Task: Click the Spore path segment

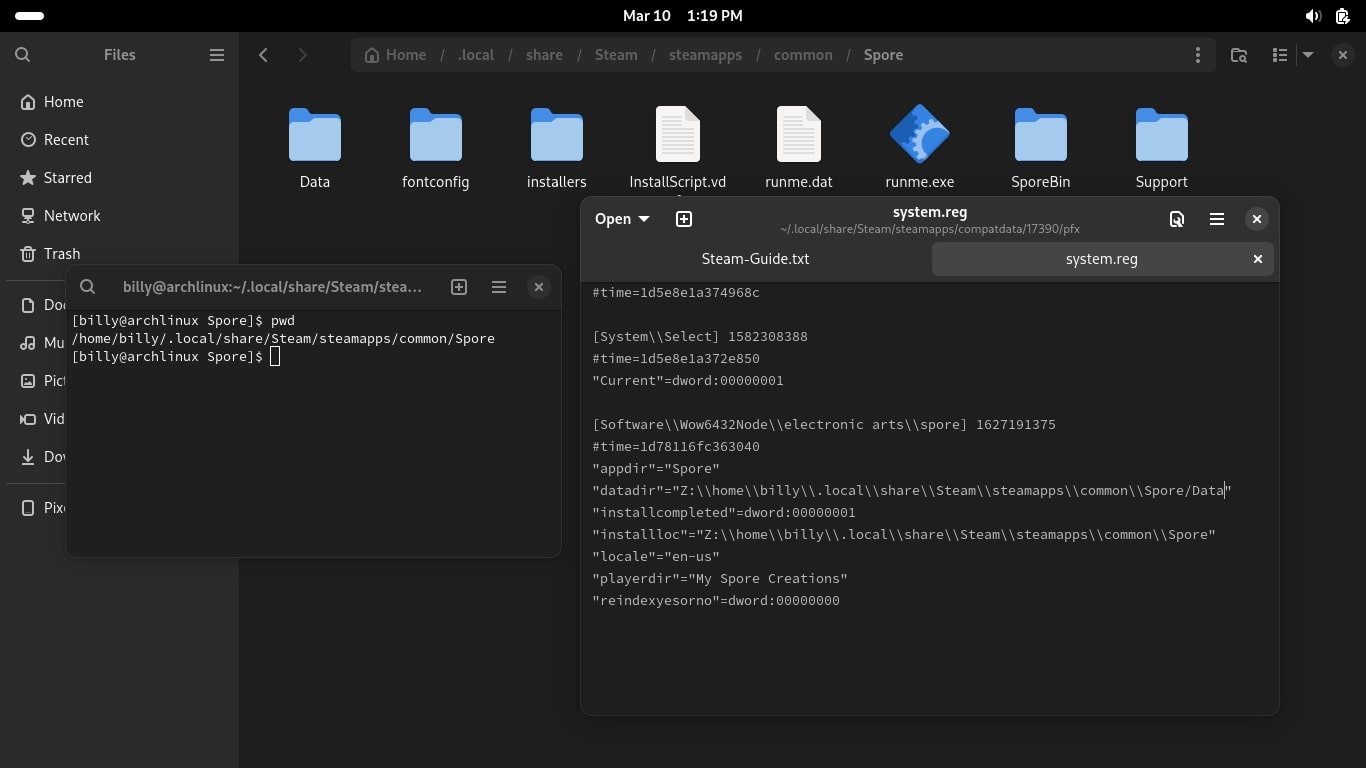Action: pos(883,55)
